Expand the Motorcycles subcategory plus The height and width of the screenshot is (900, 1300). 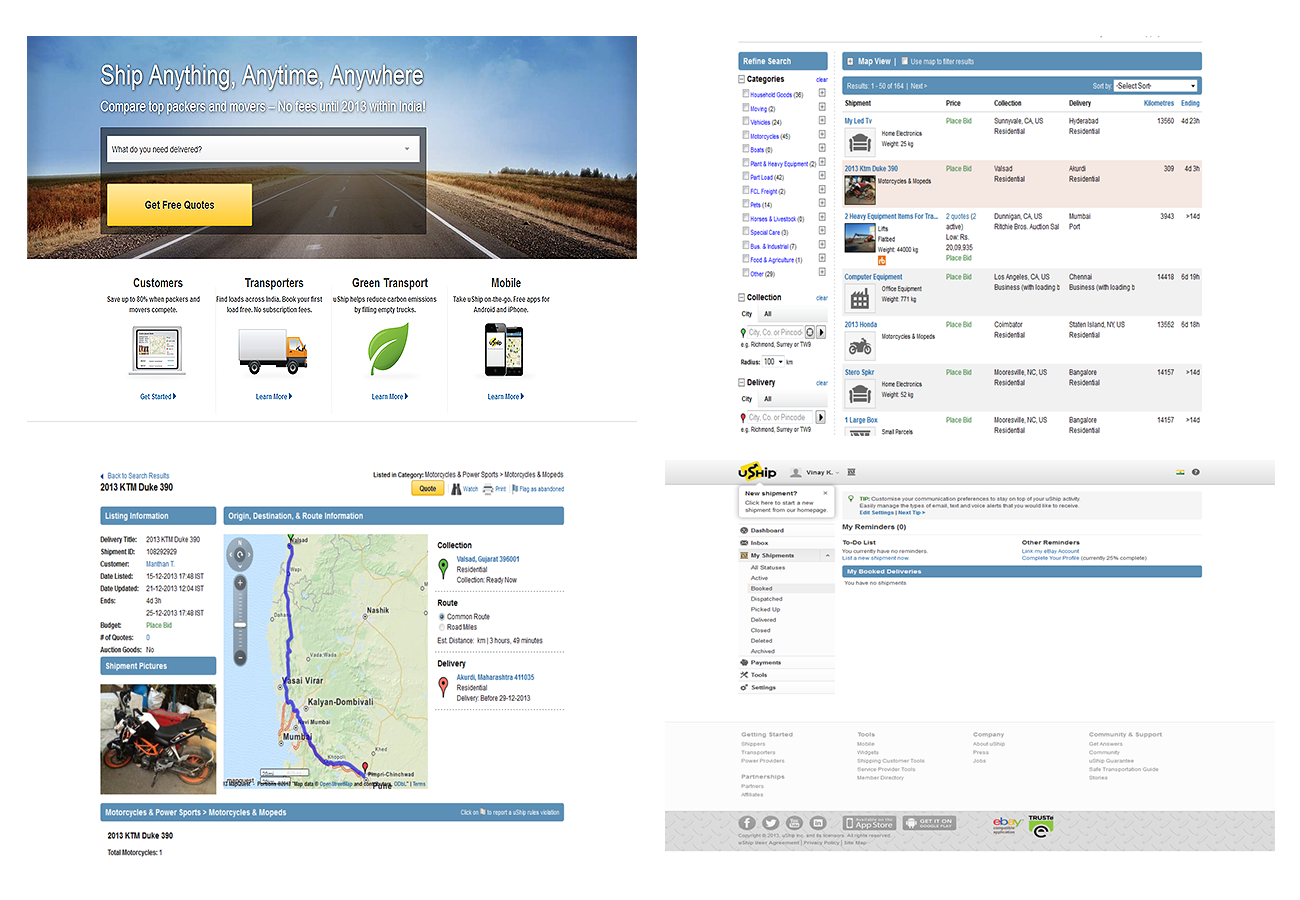[822, 136]
